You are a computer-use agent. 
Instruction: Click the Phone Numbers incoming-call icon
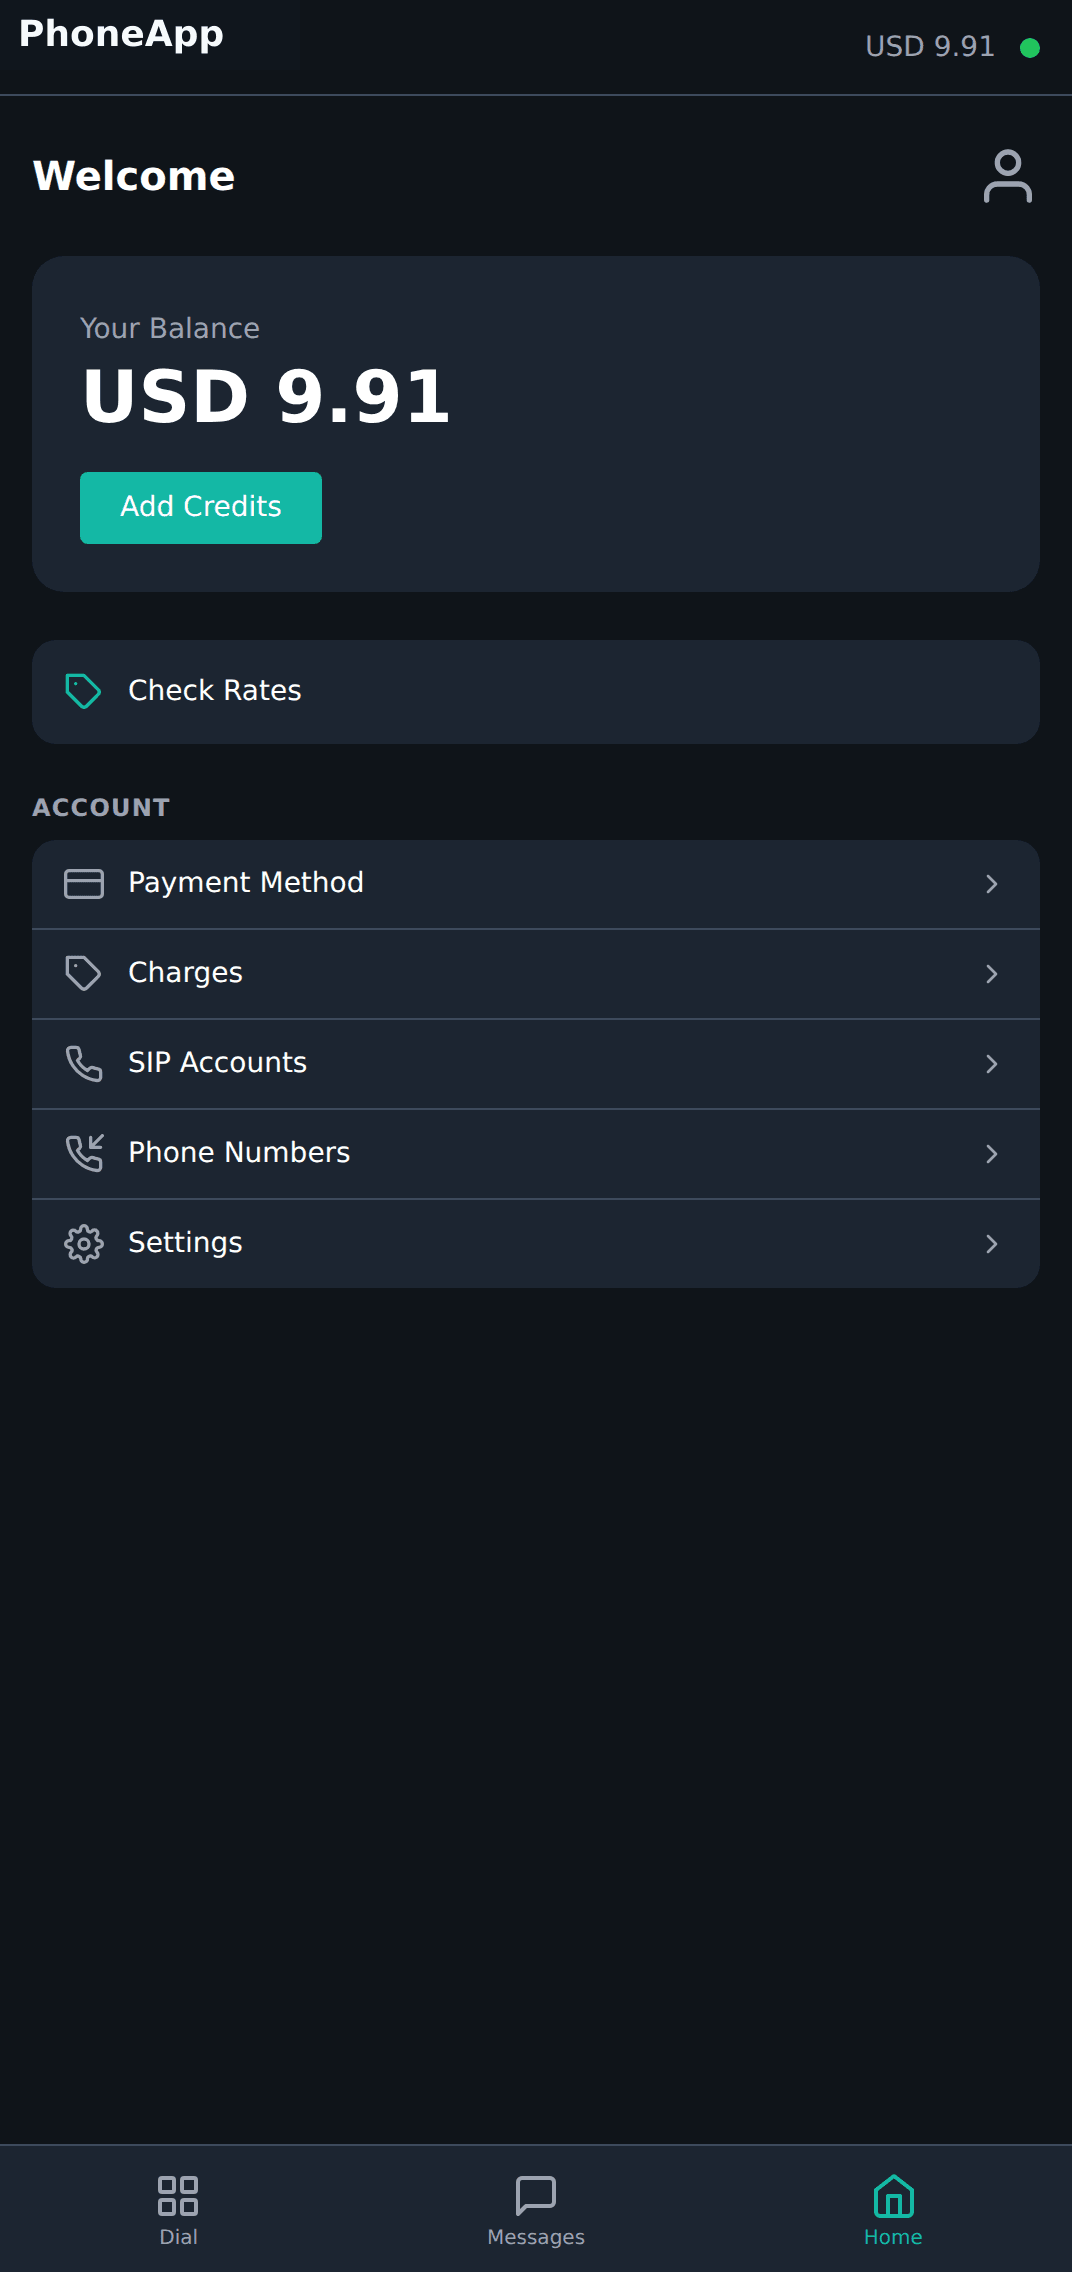click(84, 1153)
